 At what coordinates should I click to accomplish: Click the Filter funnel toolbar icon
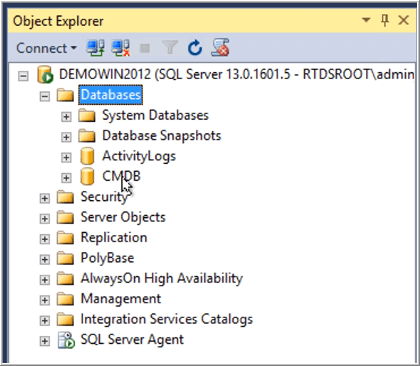point(170,48)
